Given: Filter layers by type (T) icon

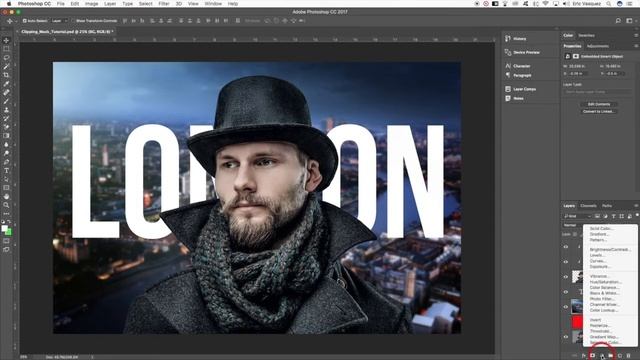Looking at the screenshot, I should [613, 216].
